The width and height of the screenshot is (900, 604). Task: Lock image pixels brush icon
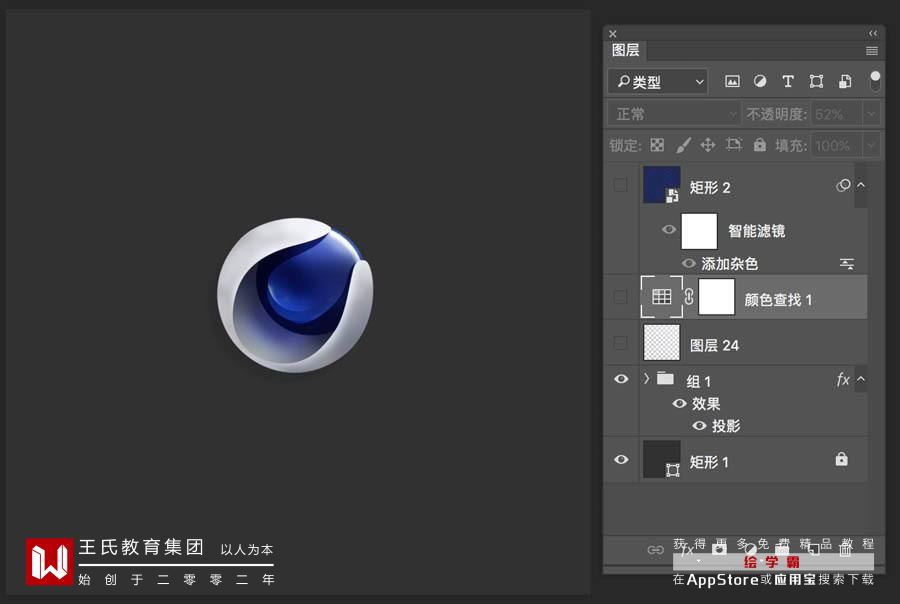point(683,145)
